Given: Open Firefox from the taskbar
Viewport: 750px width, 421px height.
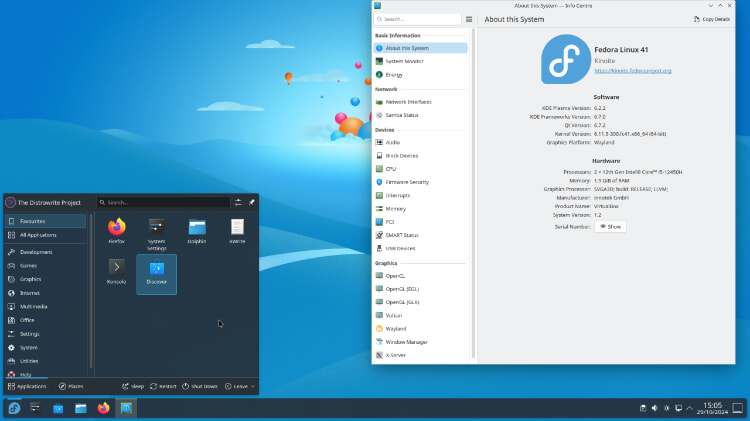Looking at the screenshot, I should pyautogui.click(x=103, y=408).
